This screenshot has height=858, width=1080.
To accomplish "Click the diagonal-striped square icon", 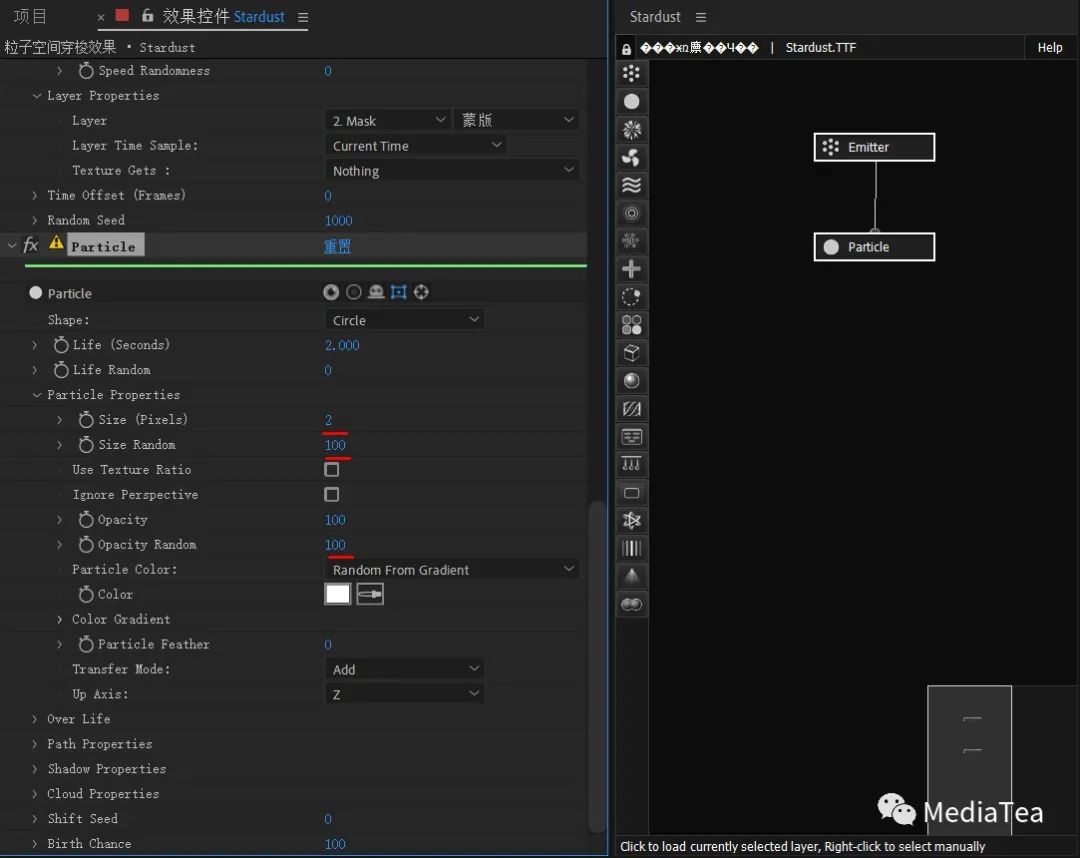I will [x=631, y=409].
